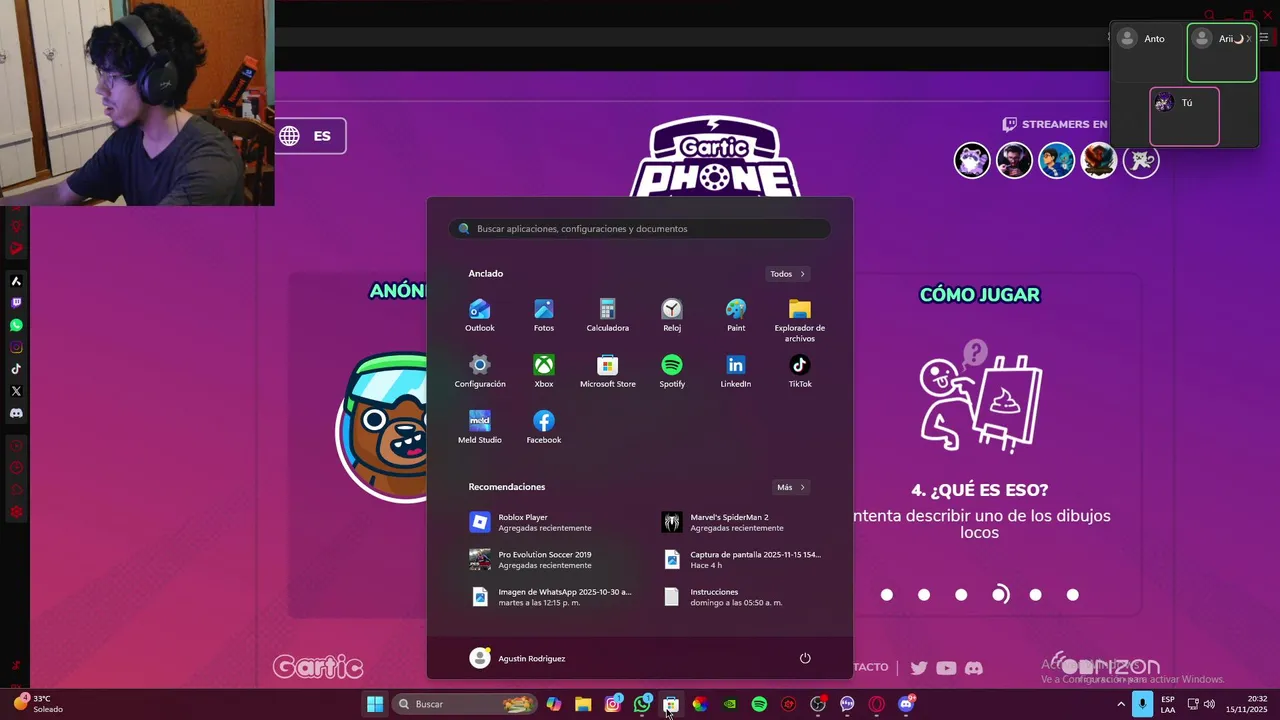Click the Windows Start button

click(375, 704)
